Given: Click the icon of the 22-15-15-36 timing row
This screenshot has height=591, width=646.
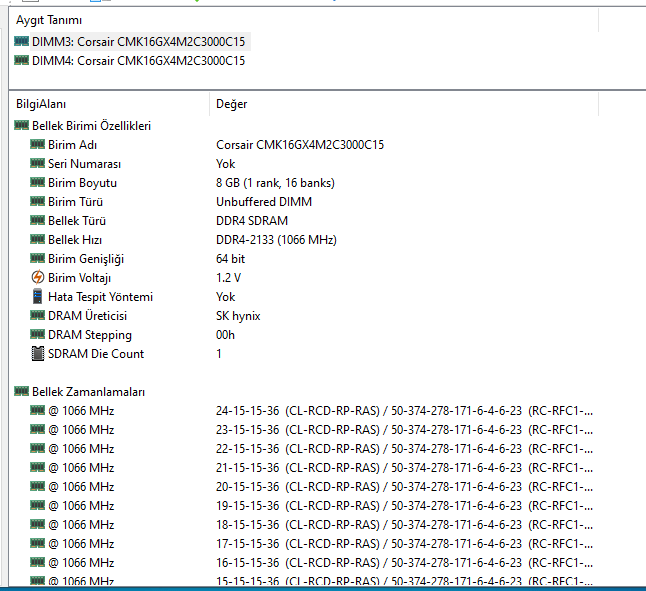Looking at the screenshot, I should (37, 448).
